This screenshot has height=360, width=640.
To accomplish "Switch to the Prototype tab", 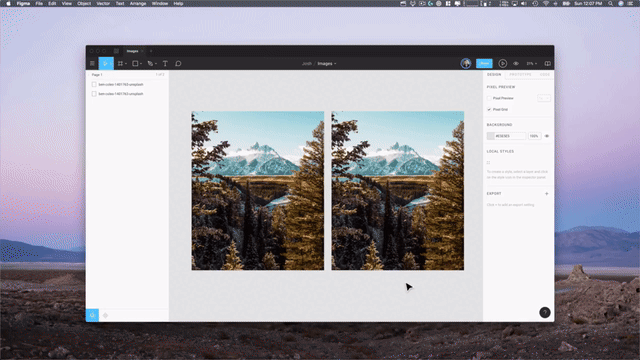I will point(520,75).
